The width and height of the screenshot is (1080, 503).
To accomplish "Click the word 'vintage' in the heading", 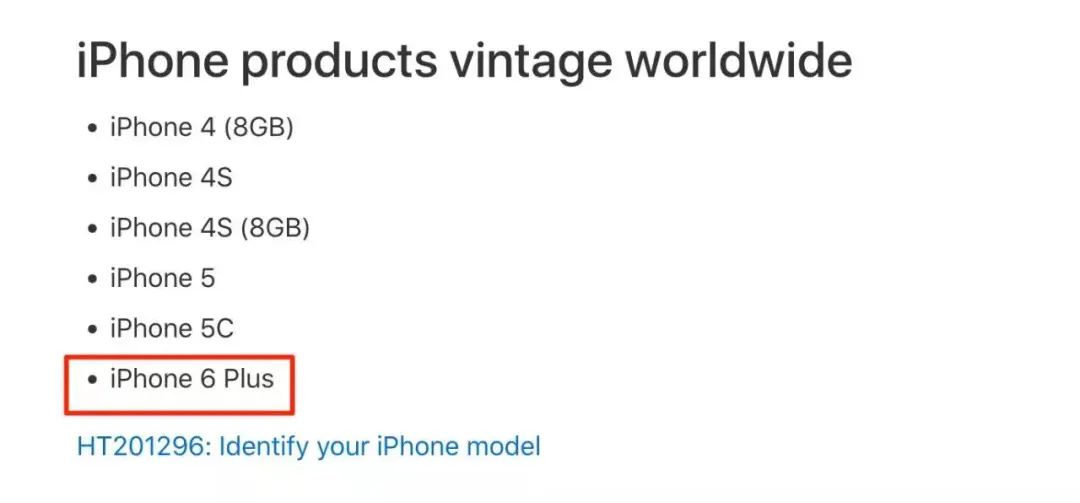I will (x=531, y=61).
